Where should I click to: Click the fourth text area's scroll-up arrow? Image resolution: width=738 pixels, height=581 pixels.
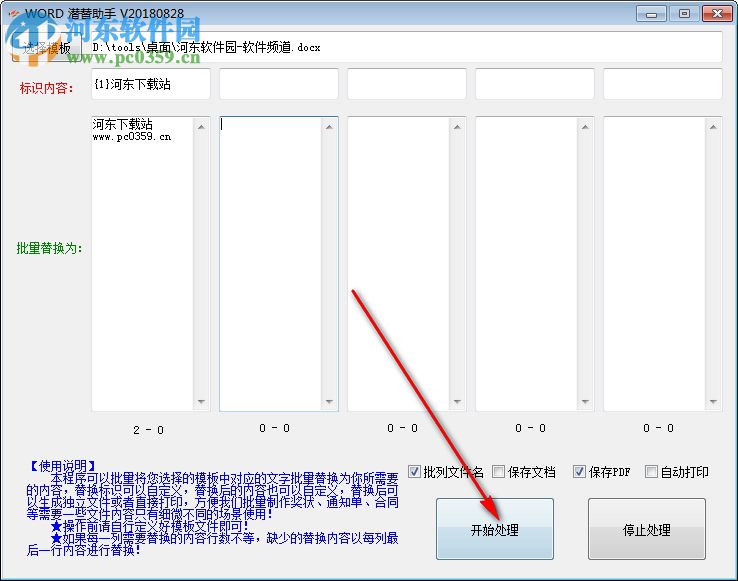point(586,127)
